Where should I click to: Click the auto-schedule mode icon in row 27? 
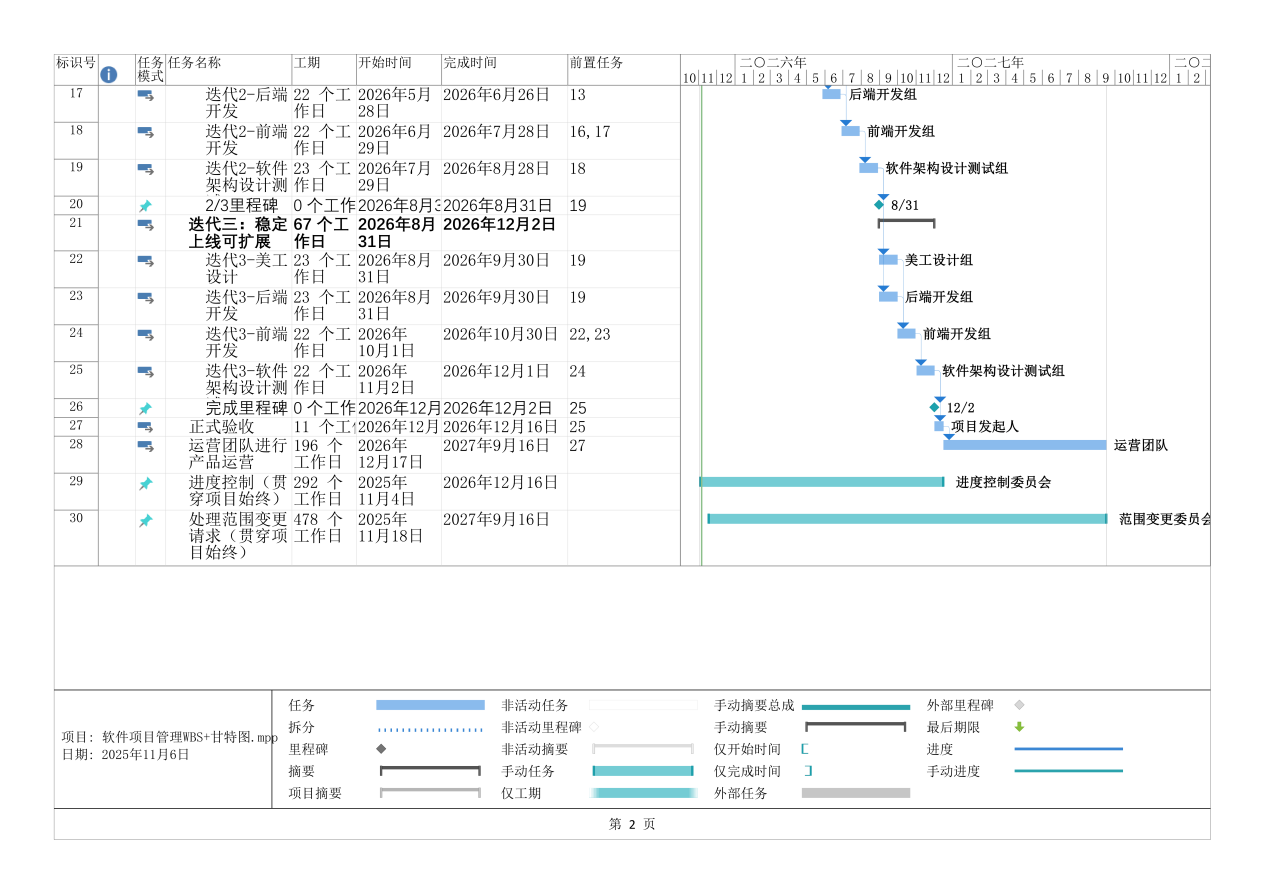[x=145, y=427]
